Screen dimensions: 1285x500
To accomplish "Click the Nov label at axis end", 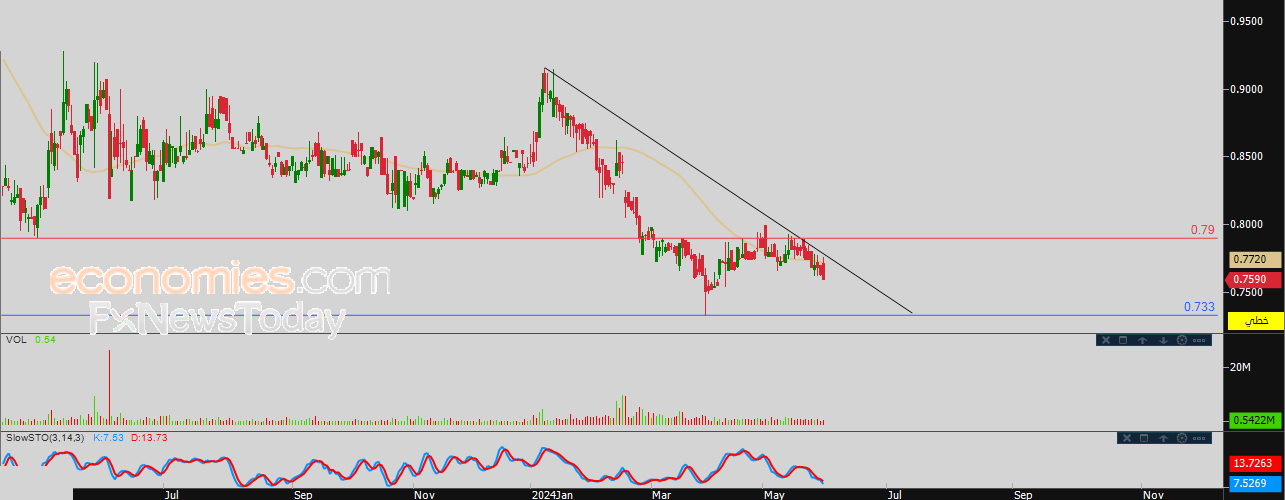I will [1152, 494].
